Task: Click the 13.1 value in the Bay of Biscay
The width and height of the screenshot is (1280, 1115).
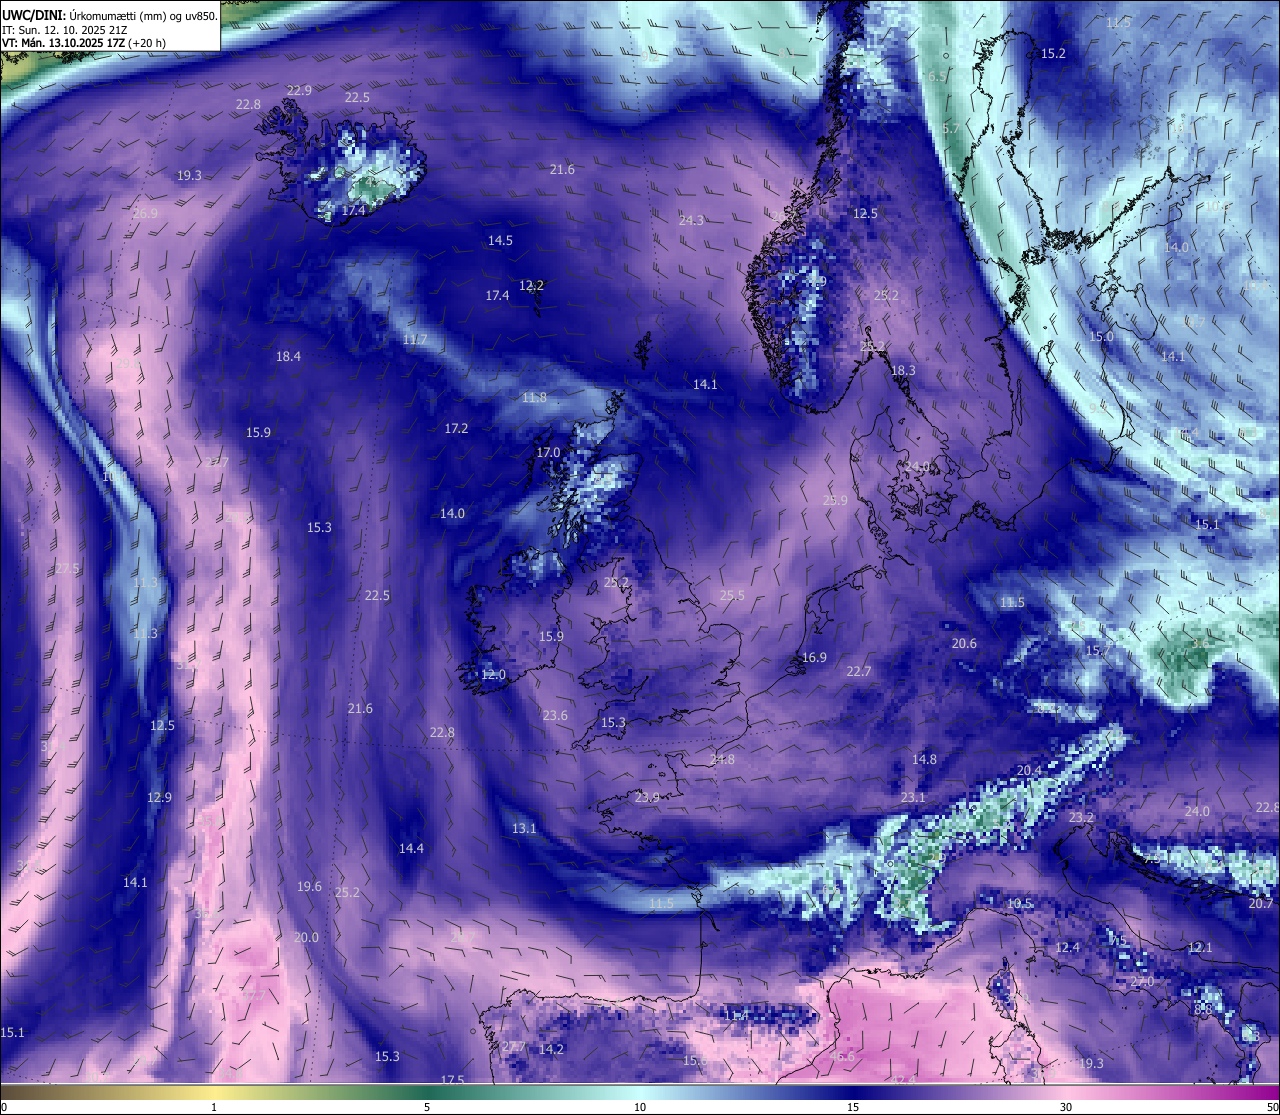Action: click(524, 828)
